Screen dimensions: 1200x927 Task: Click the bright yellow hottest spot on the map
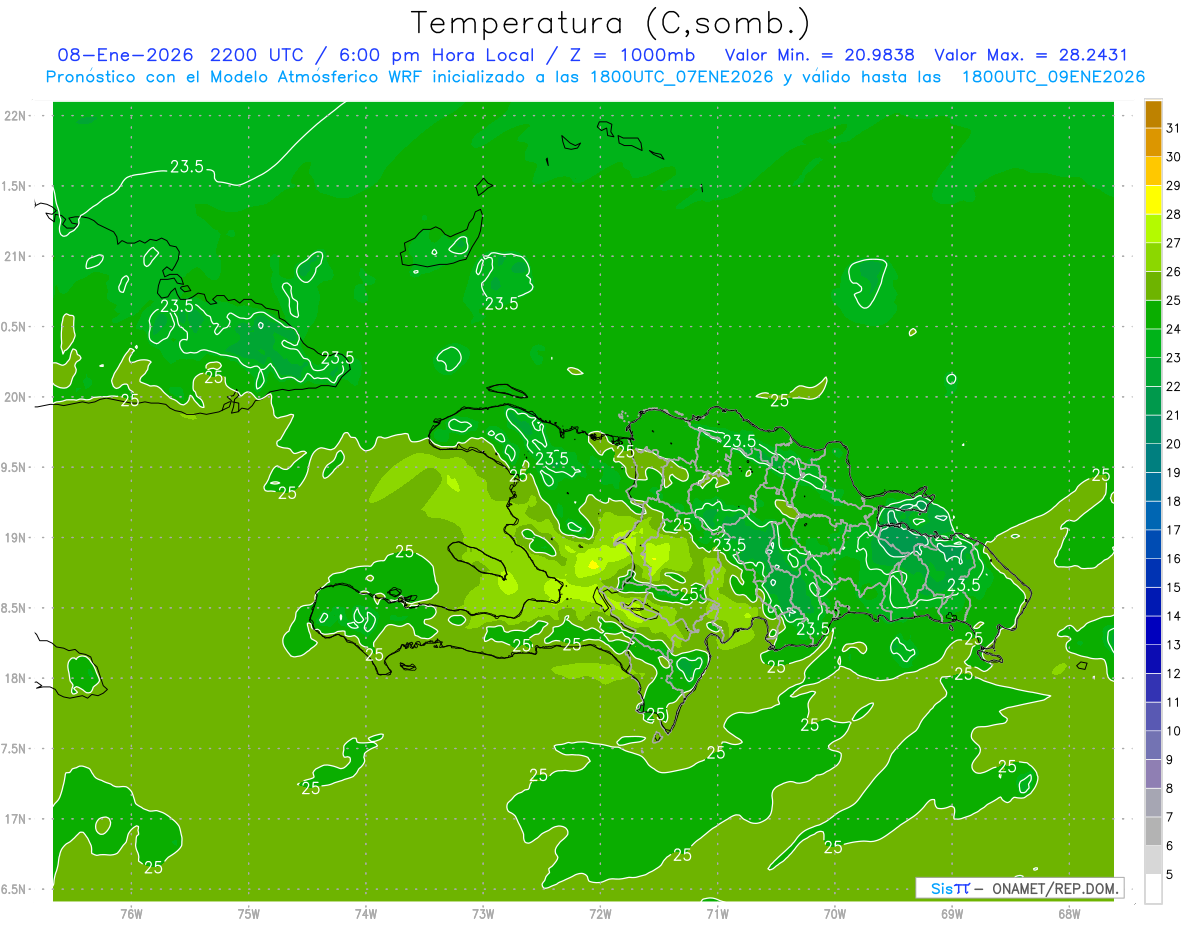593,565
